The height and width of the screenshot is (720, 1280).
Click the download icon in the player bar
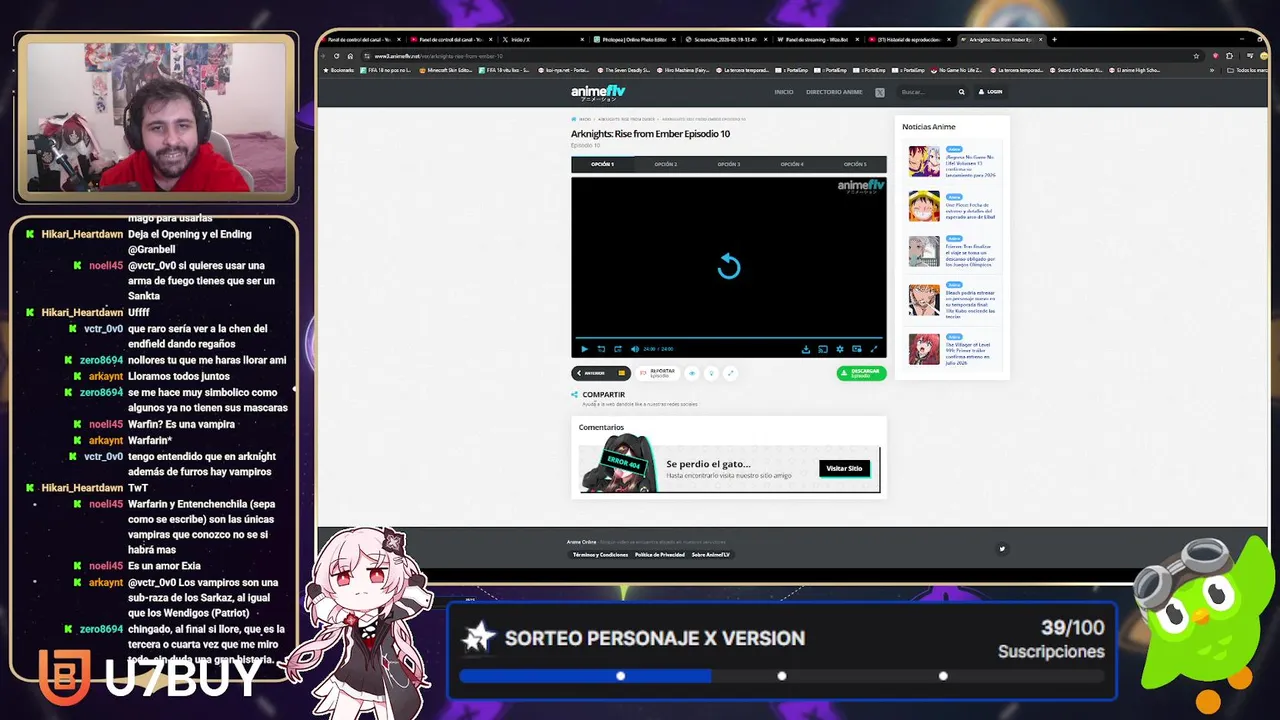806,349
